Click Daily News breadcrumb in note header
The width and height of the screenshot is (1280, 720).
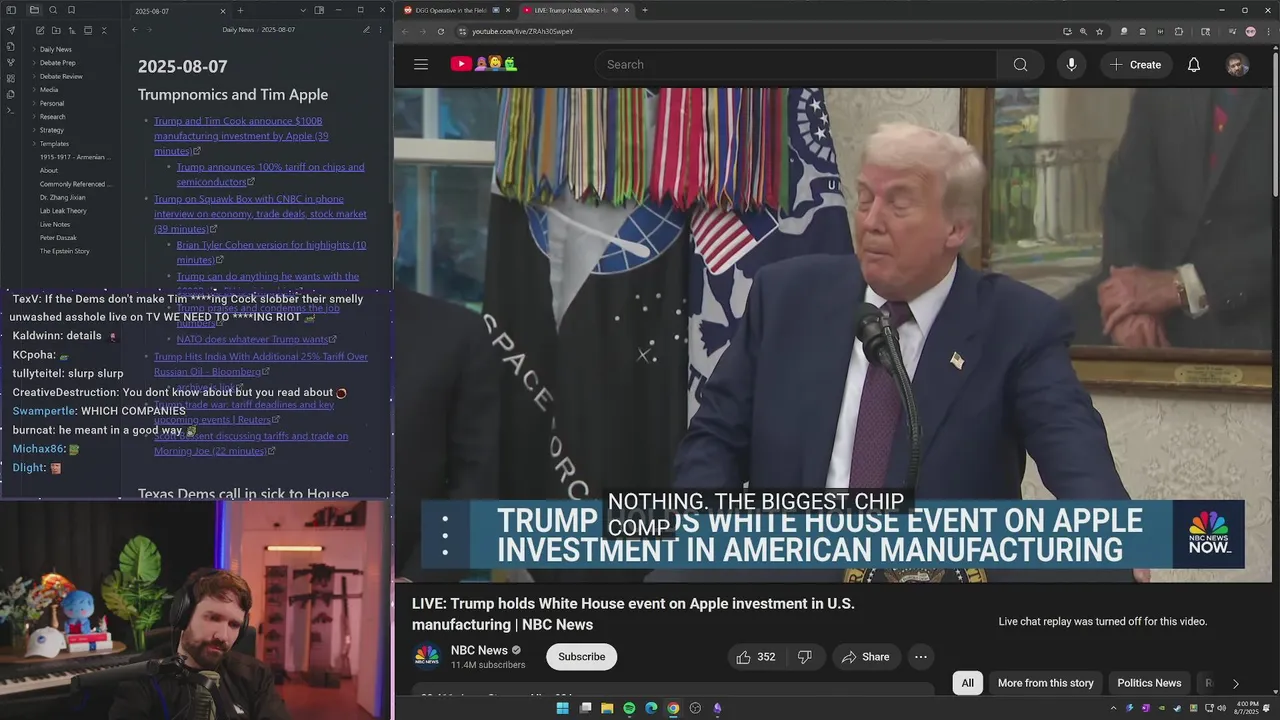pyautogui.click(x=238, y=30)
